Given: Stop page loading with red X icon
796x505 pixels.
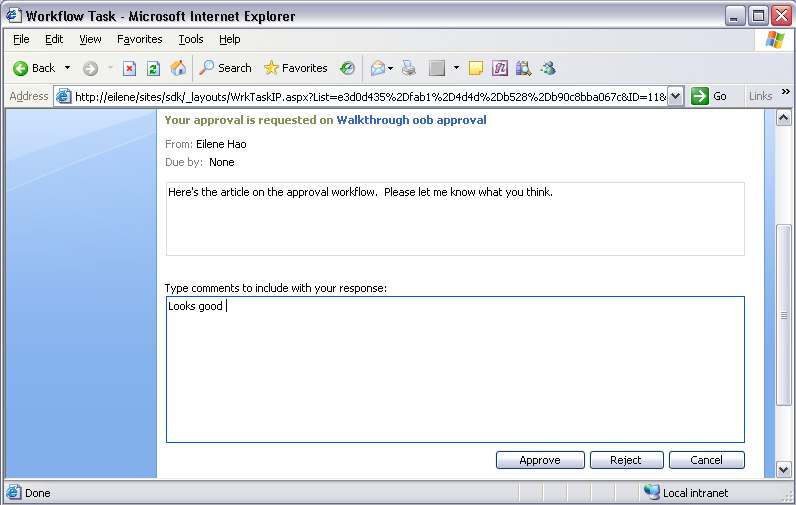Looking at the screenshot, I should 129,68.
